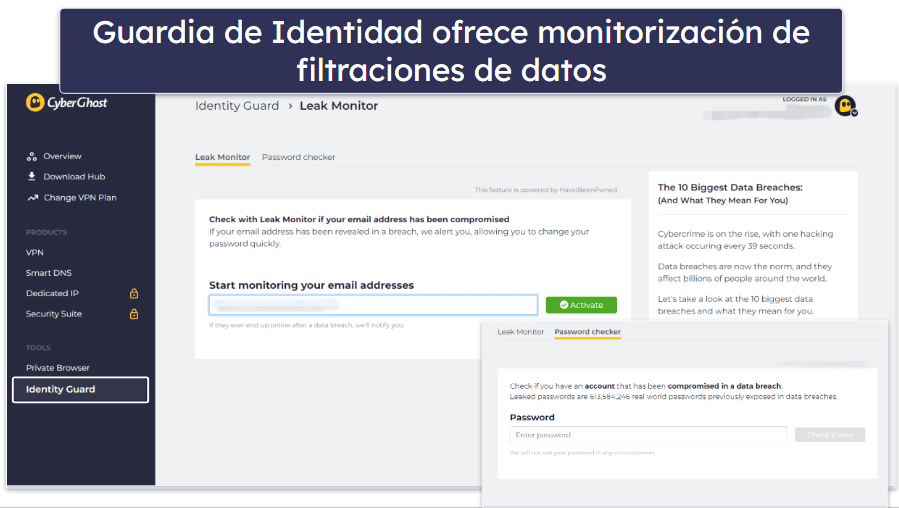Open the Smart DNS product page
Viewport: 899px width, 508px height.
click(49, 273)
